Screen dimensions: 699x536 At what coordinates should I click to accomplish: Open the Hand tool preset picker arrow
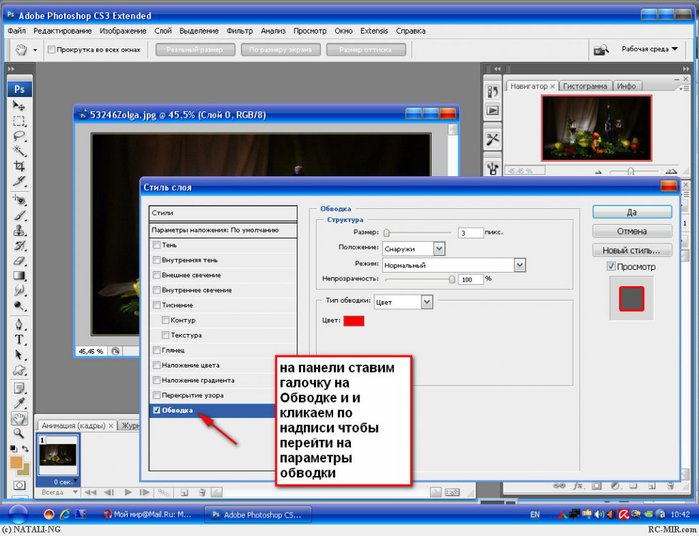[35, 50]
